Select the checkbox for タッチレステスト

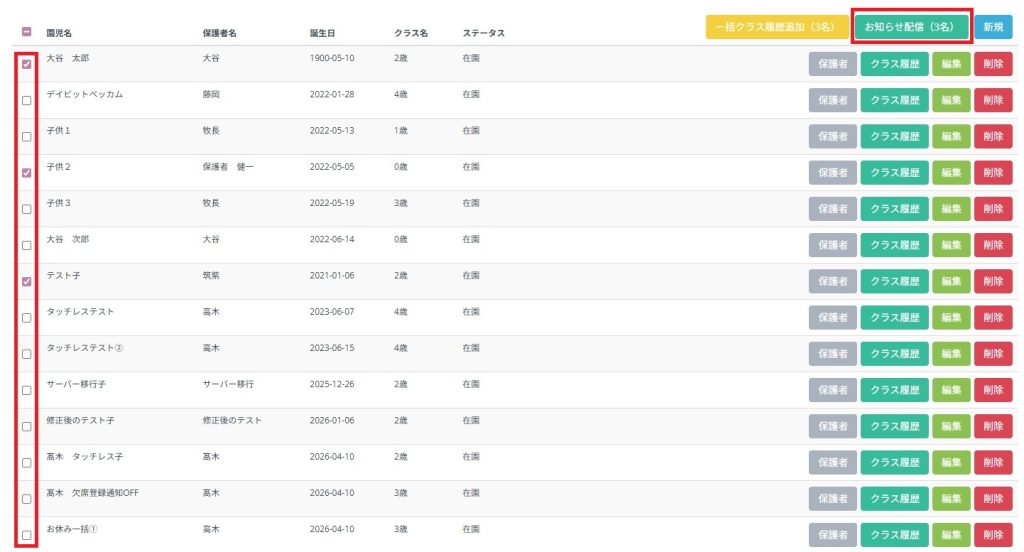click(x=27, y=318)
